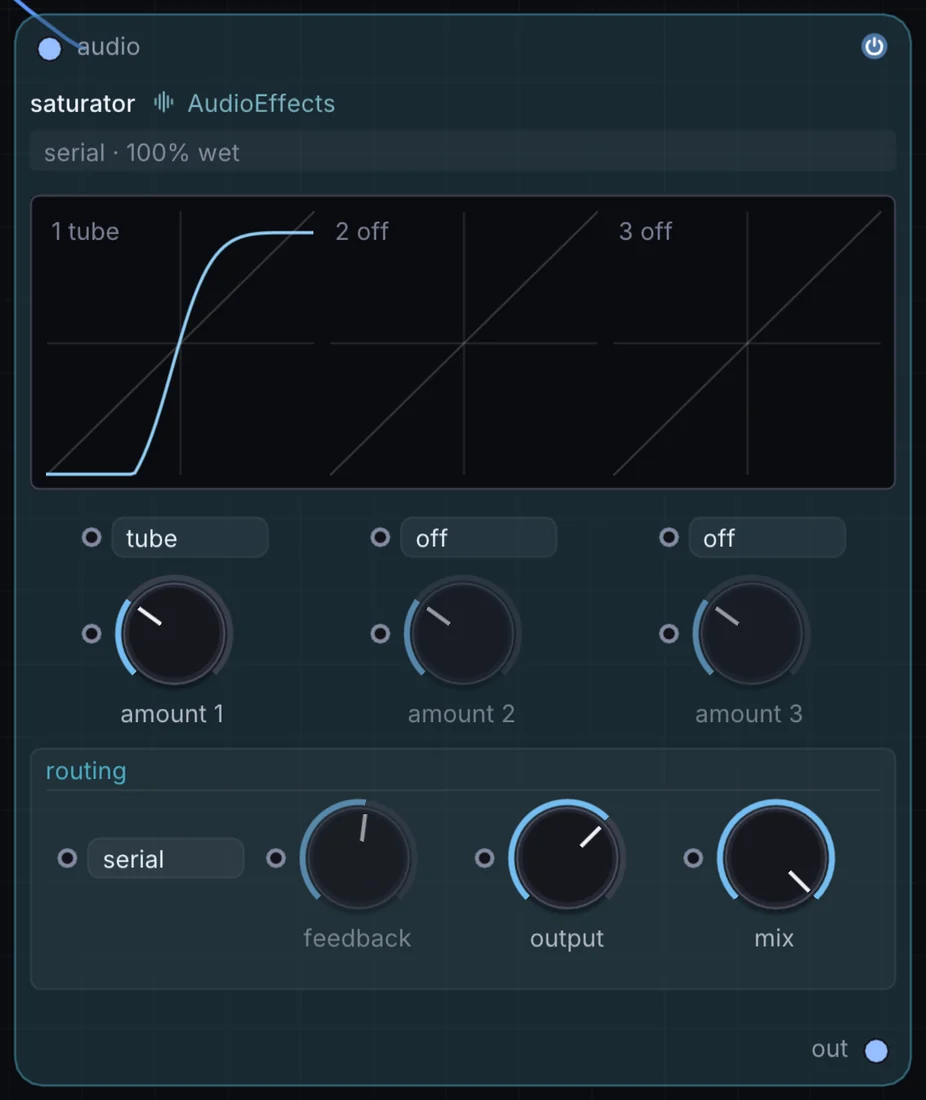Click the modulation port beside amount 2 knob
Screen dimensions: 926x1100
pos(380,633)
